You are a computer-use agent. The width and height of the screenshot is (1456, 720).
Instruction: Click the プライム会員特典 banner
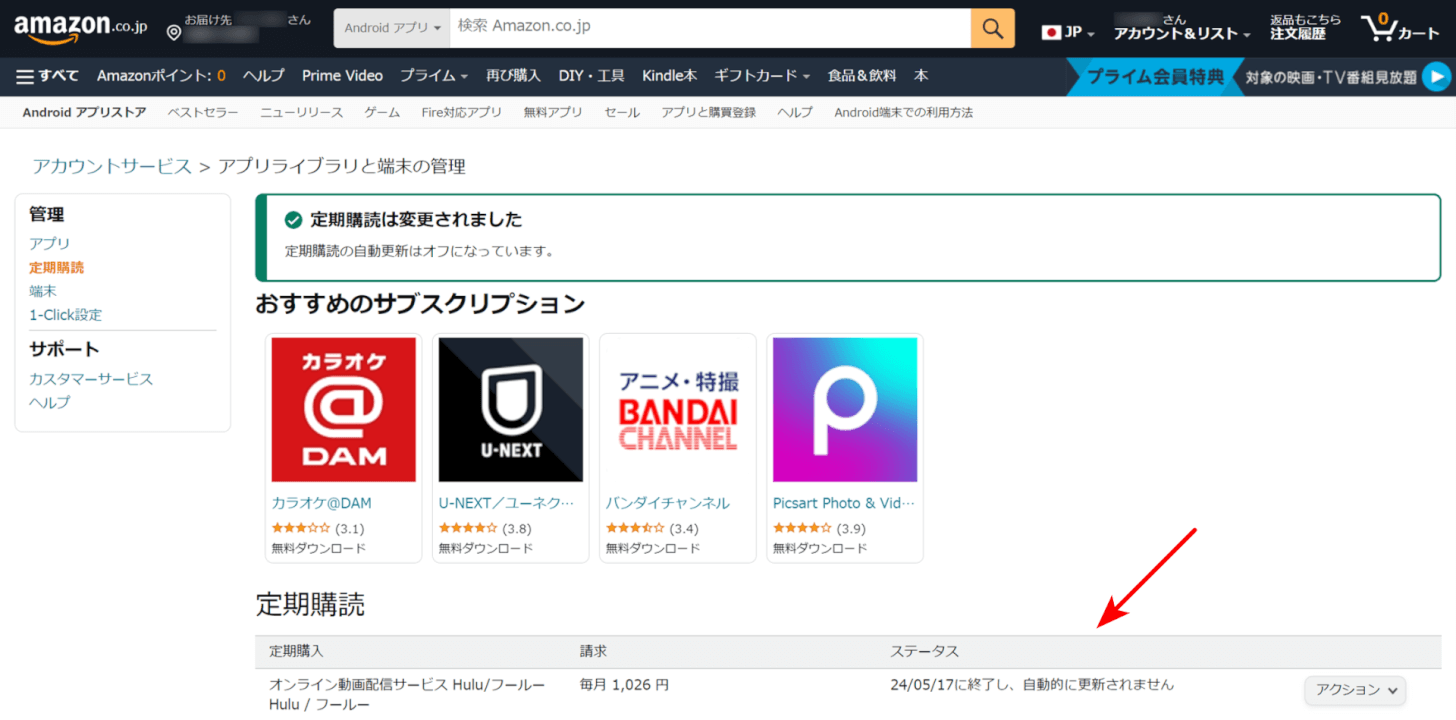[1155, 77]
